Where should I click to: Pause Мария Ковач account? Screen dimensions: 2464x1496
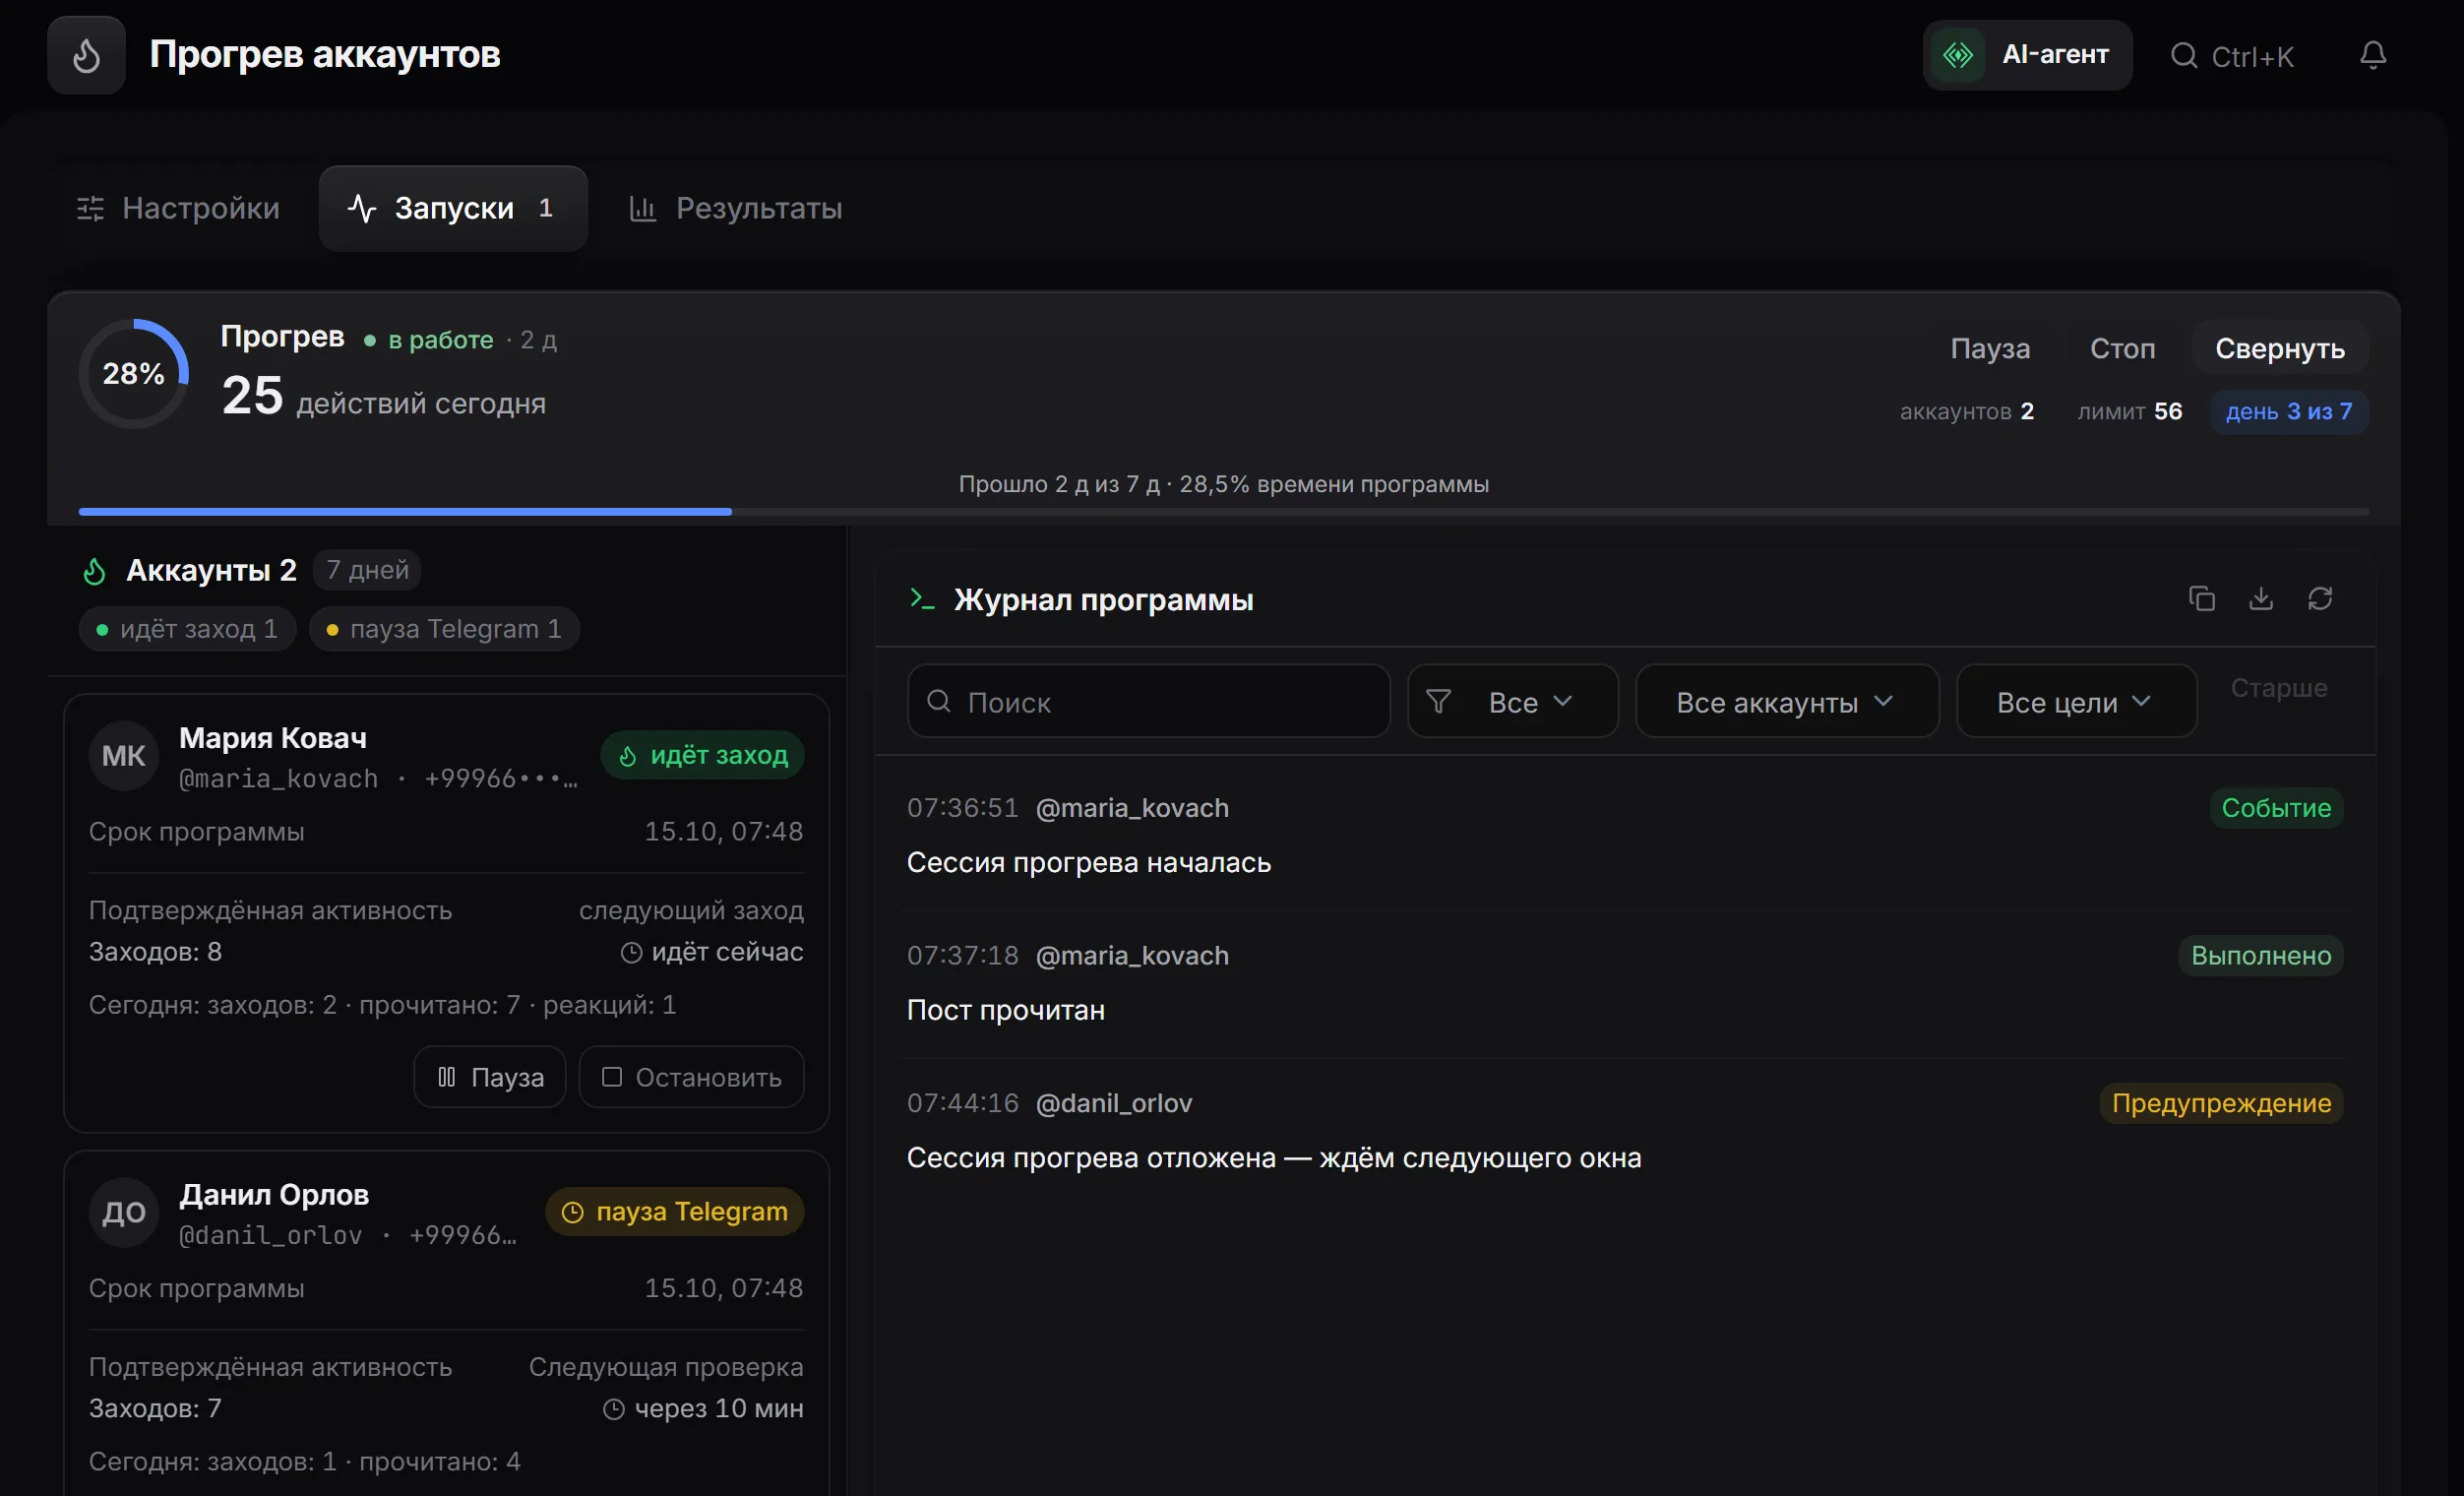490,1077
